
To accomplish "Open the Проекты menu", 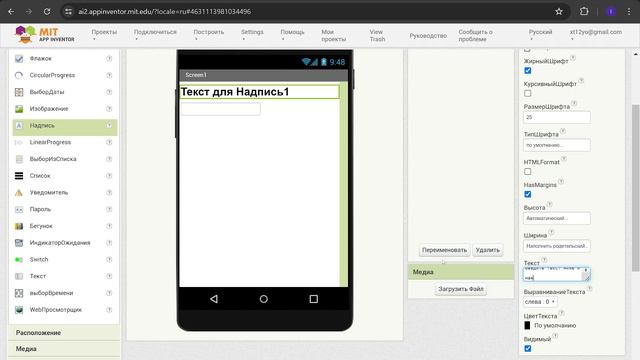I will tap(104, 35).
